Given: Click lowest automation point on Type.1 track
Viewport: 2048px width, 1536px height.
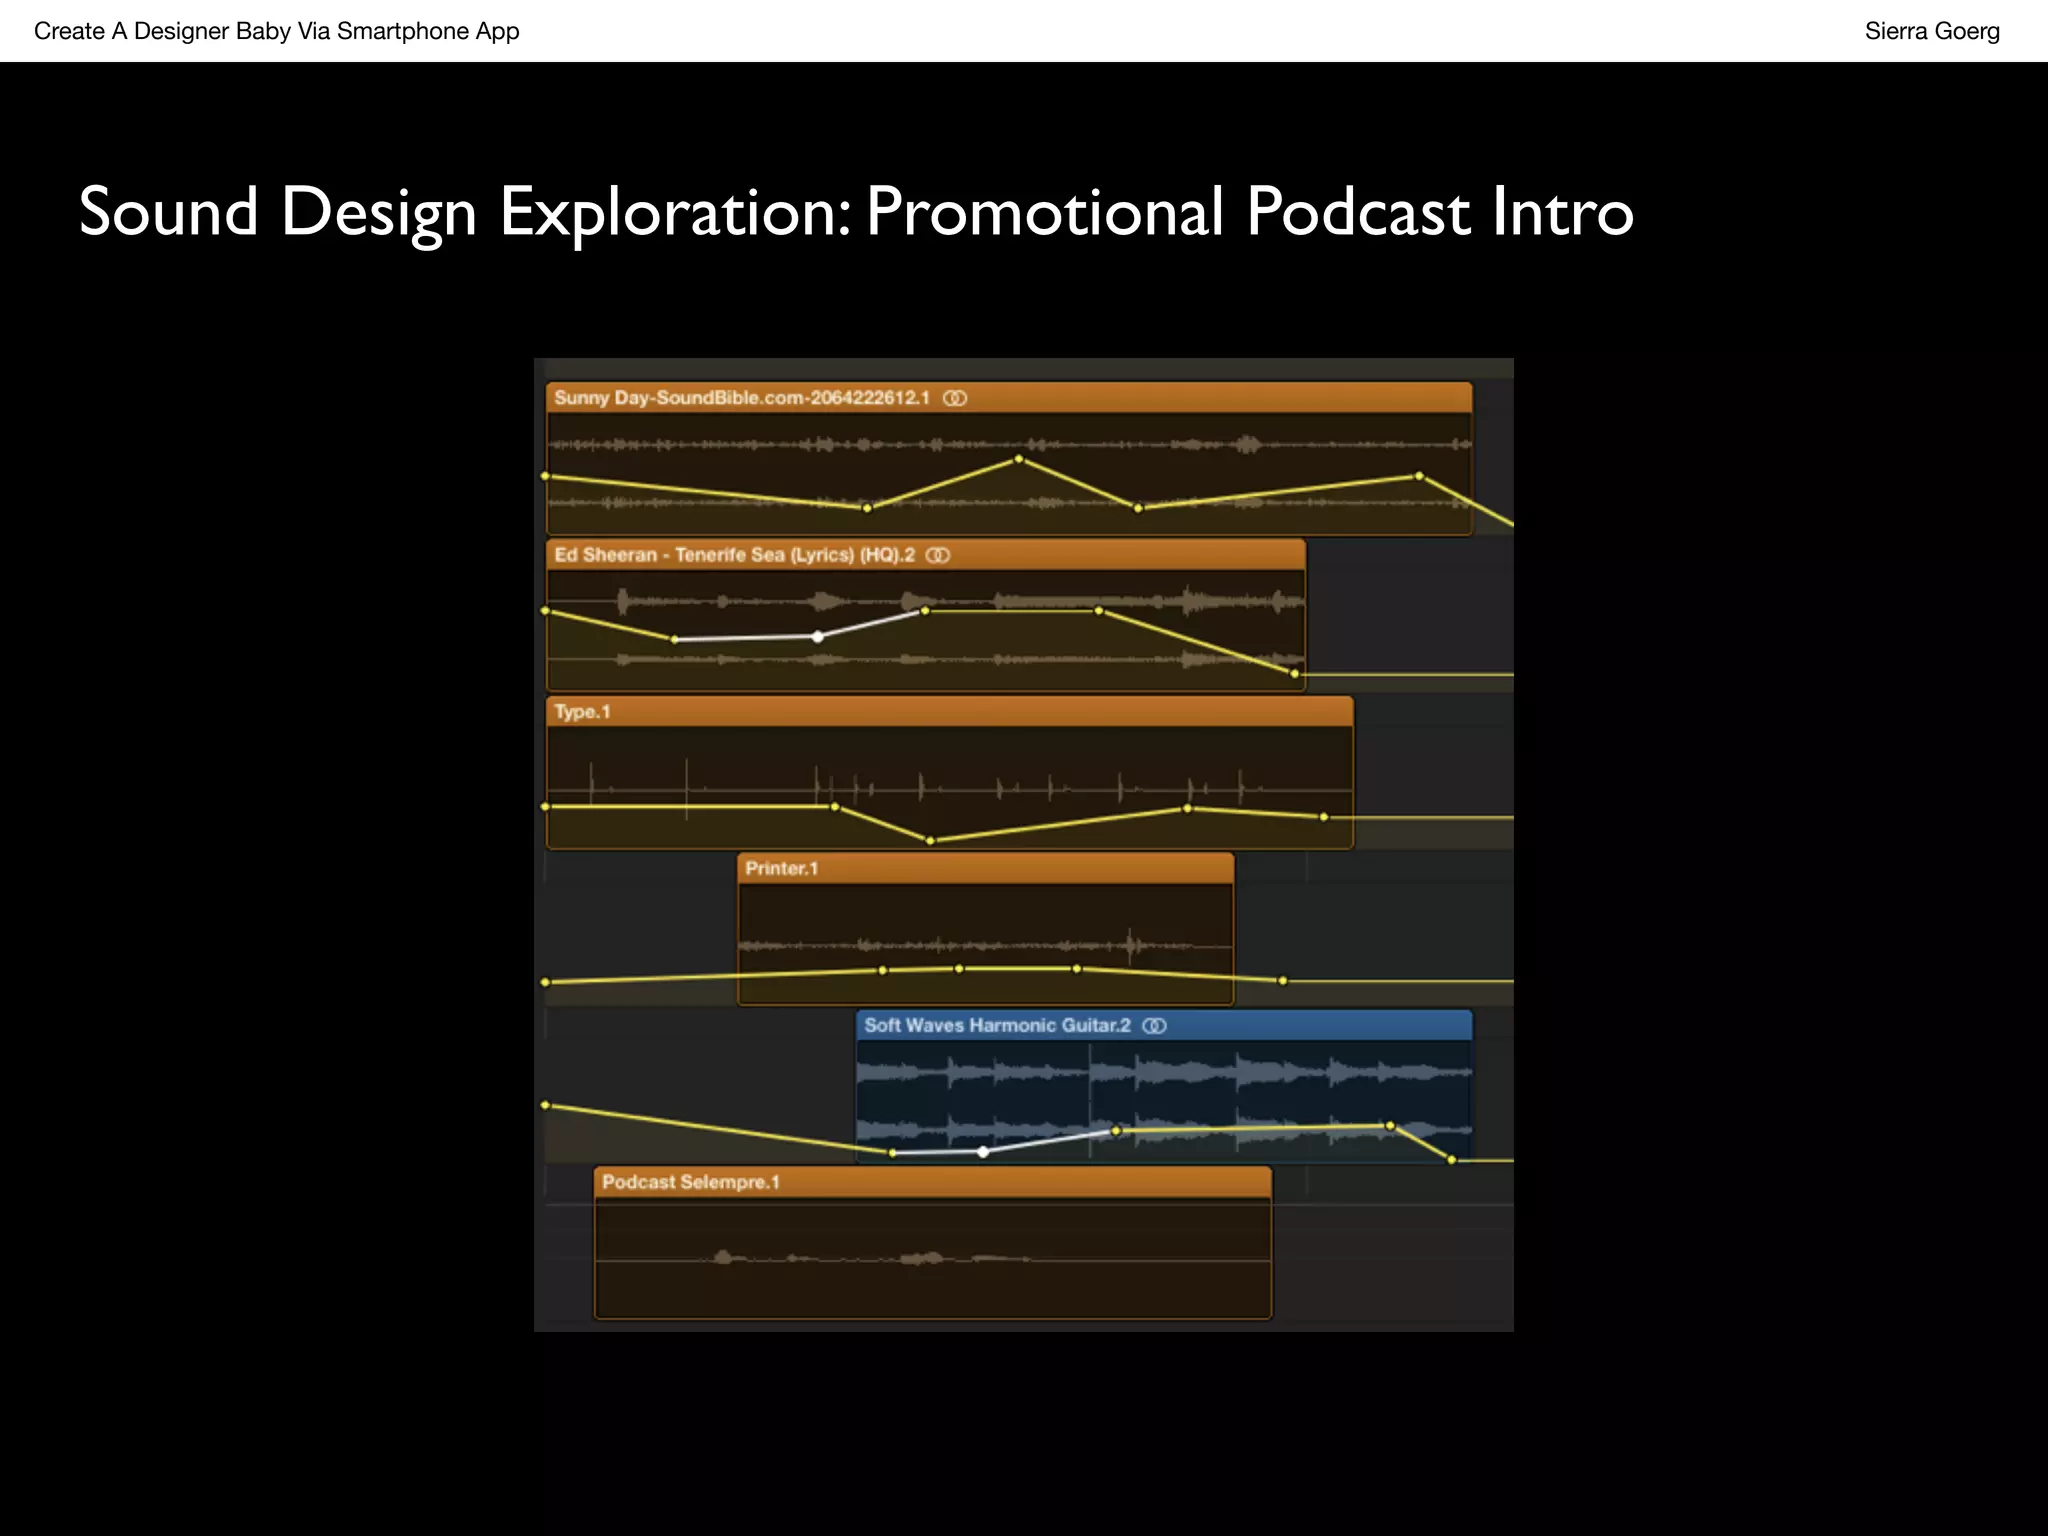Looking at the screenshot, I should 930,841.
